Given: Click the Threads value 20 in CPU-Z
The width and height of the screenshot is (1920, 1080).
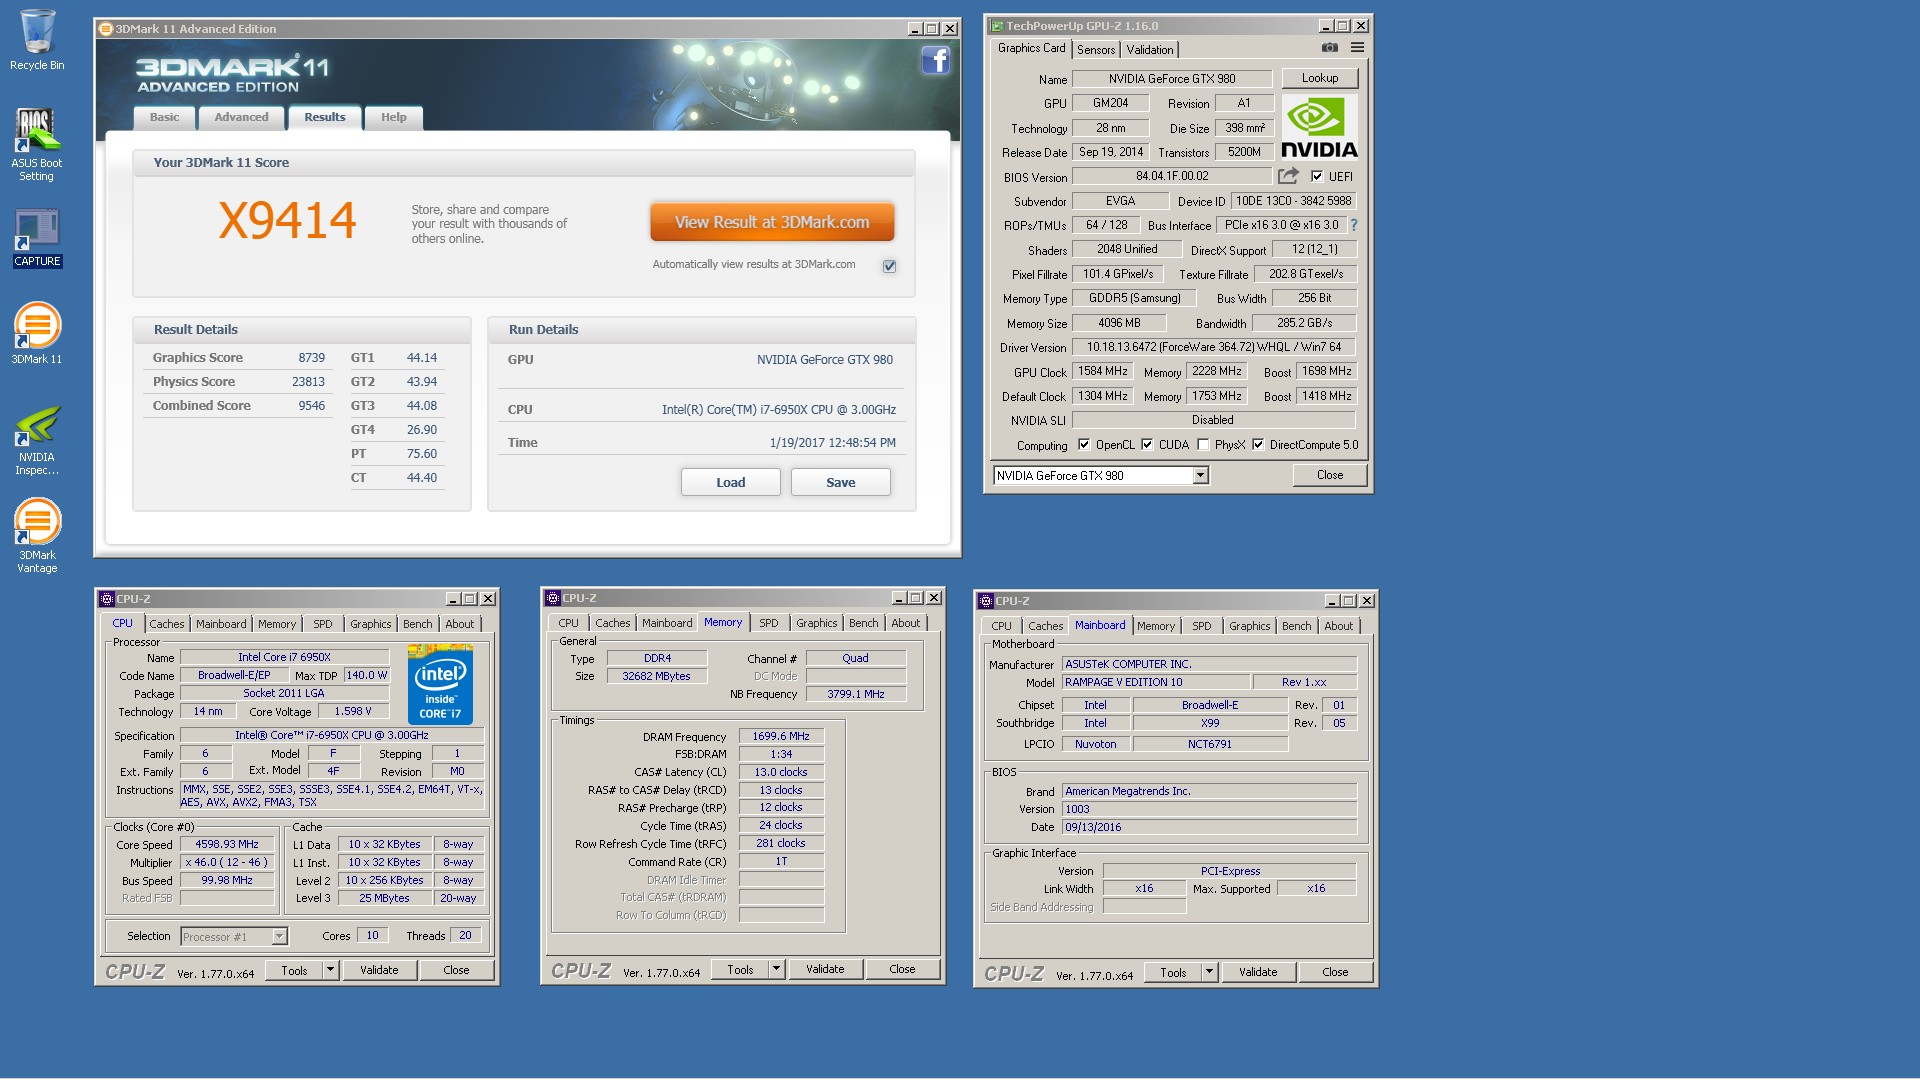Looking at the screenshot, I should click(x=465, y=936).
